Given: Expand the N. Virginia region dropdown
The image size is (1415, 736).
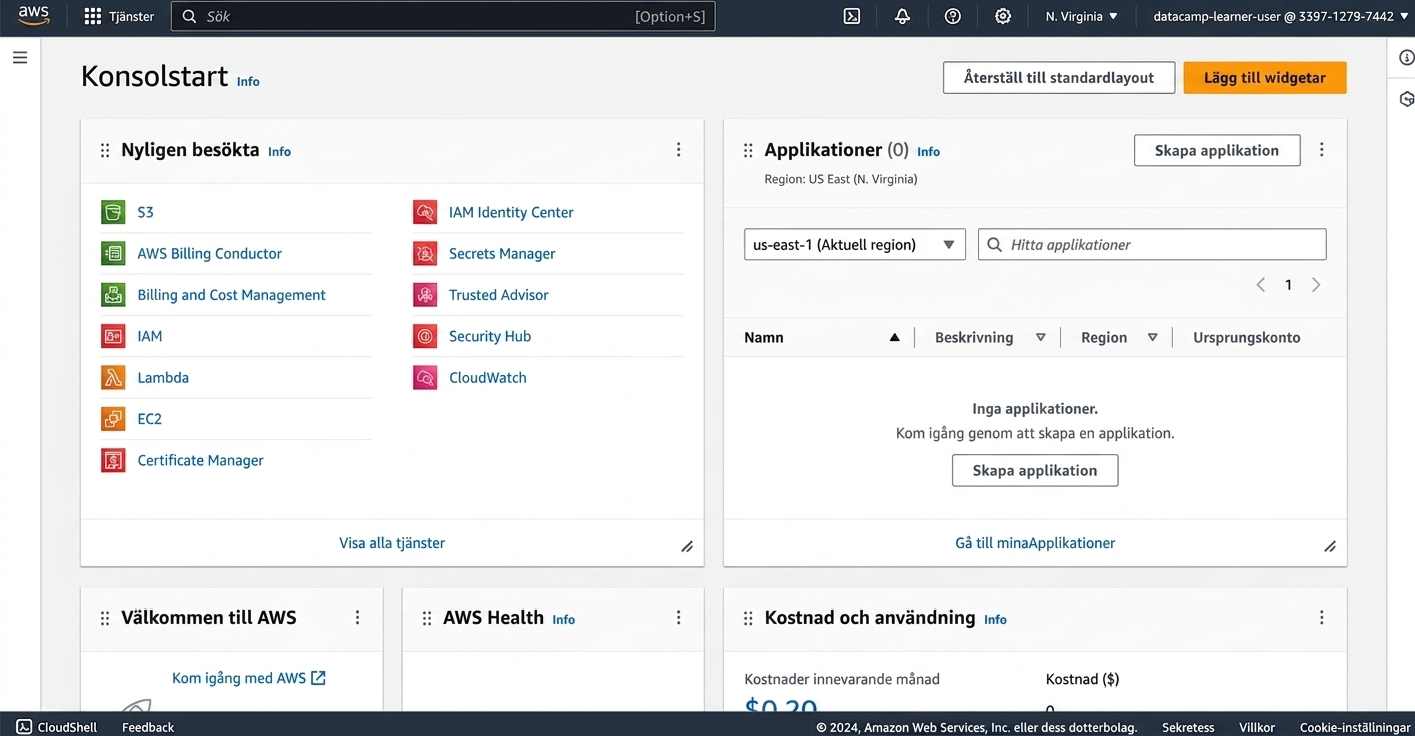Looking at the screenshot, I should [x=1082, y=16].
